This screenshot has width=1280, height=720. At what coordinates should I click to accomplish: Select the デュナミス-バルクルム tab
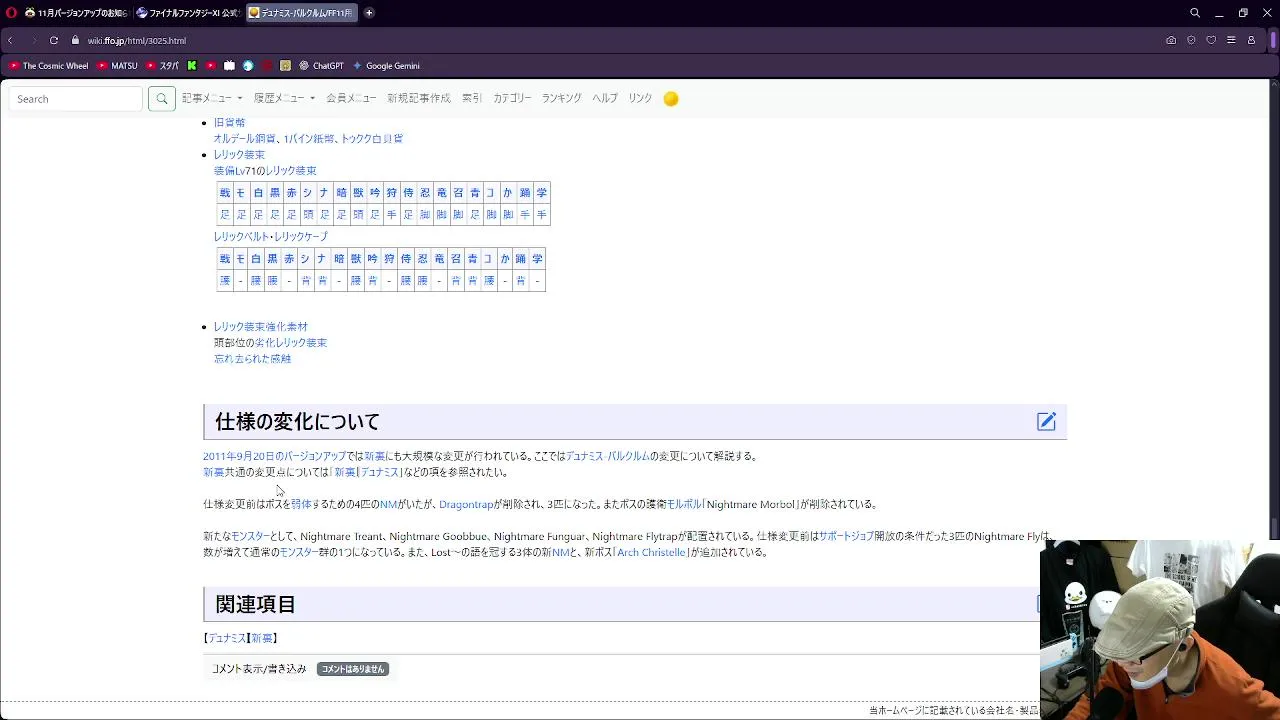(x=300, y=13)
